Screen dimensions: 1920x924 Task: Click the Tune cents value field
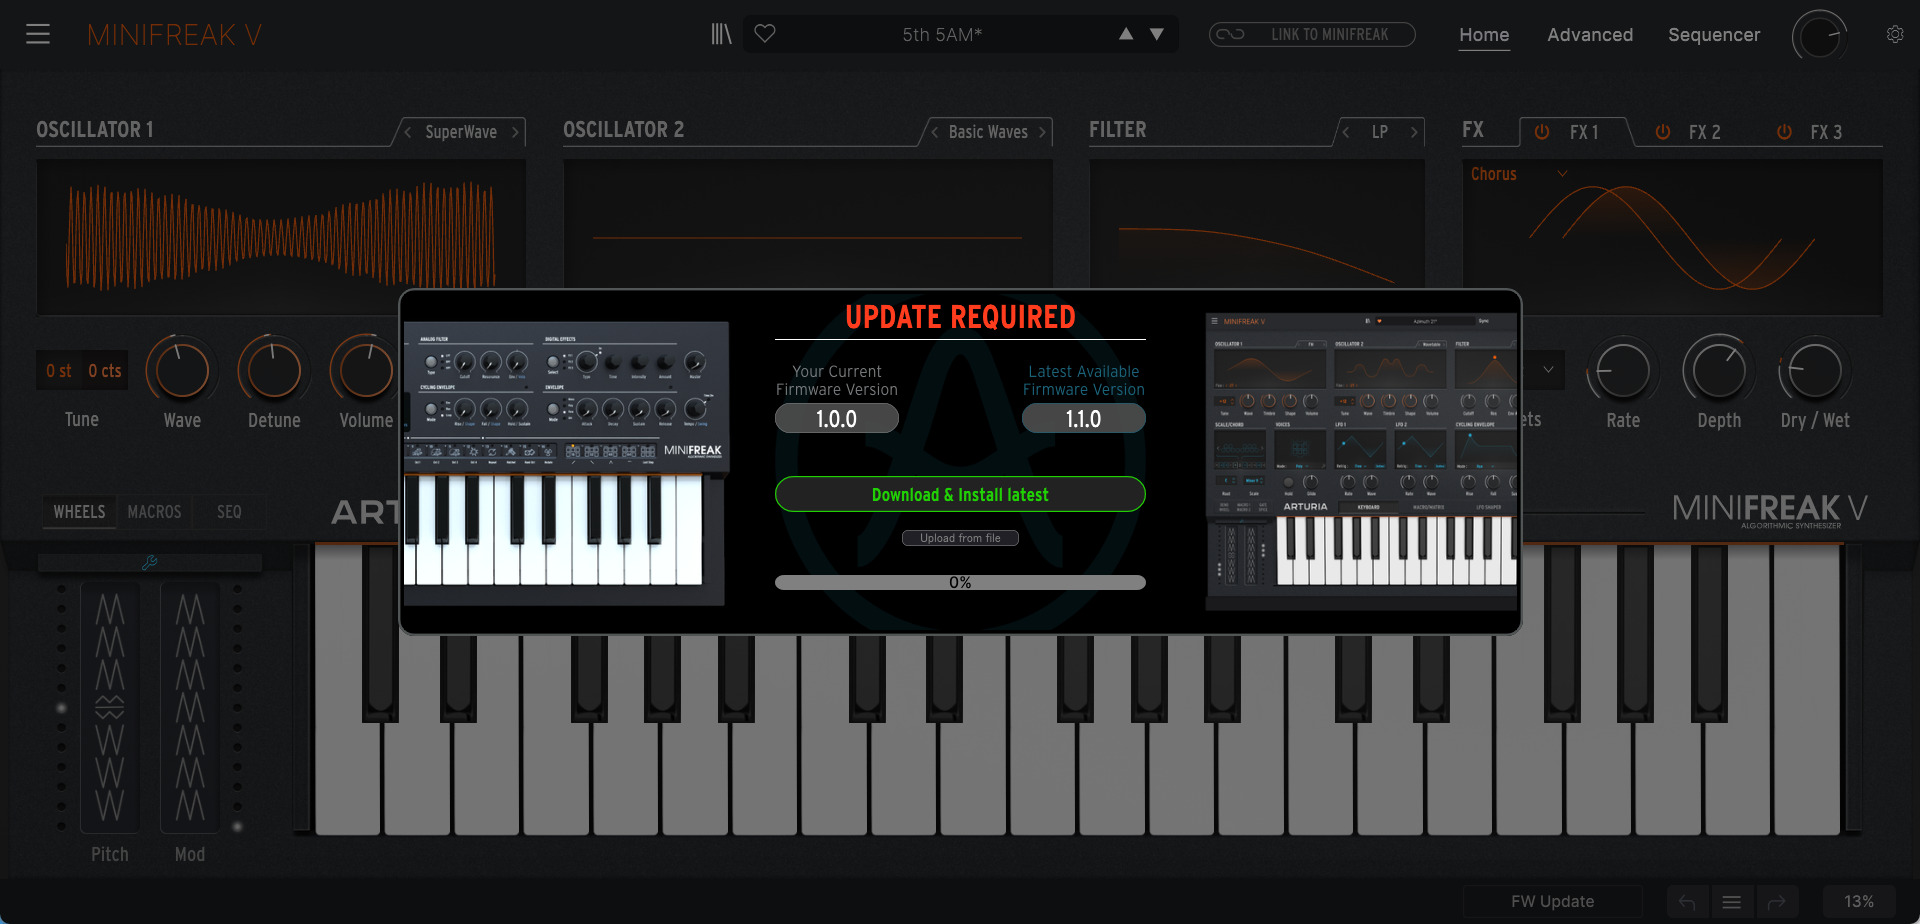click(105, 371)
